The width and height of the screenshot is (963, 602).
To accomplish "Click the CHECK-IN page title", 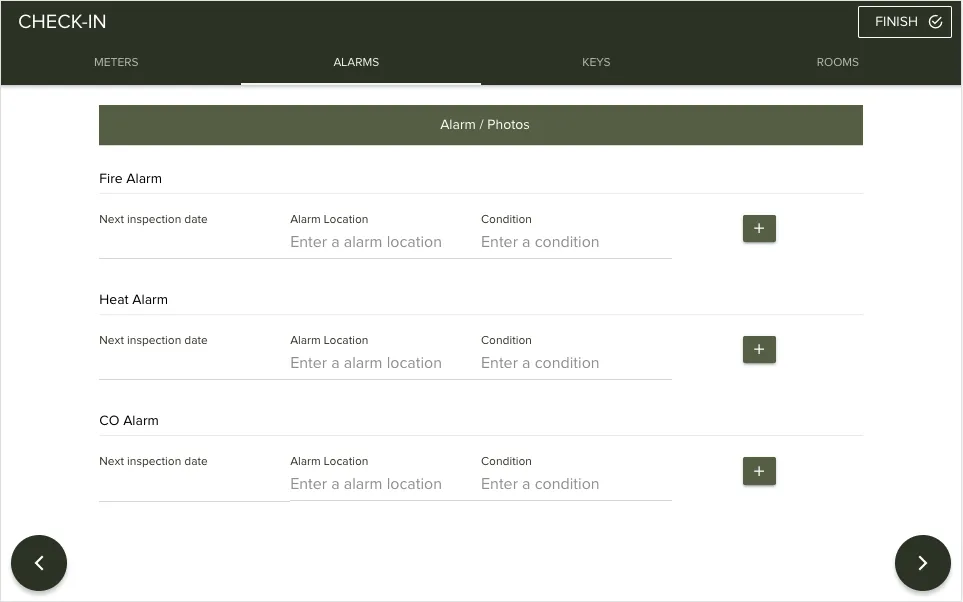I will (62, 22).
